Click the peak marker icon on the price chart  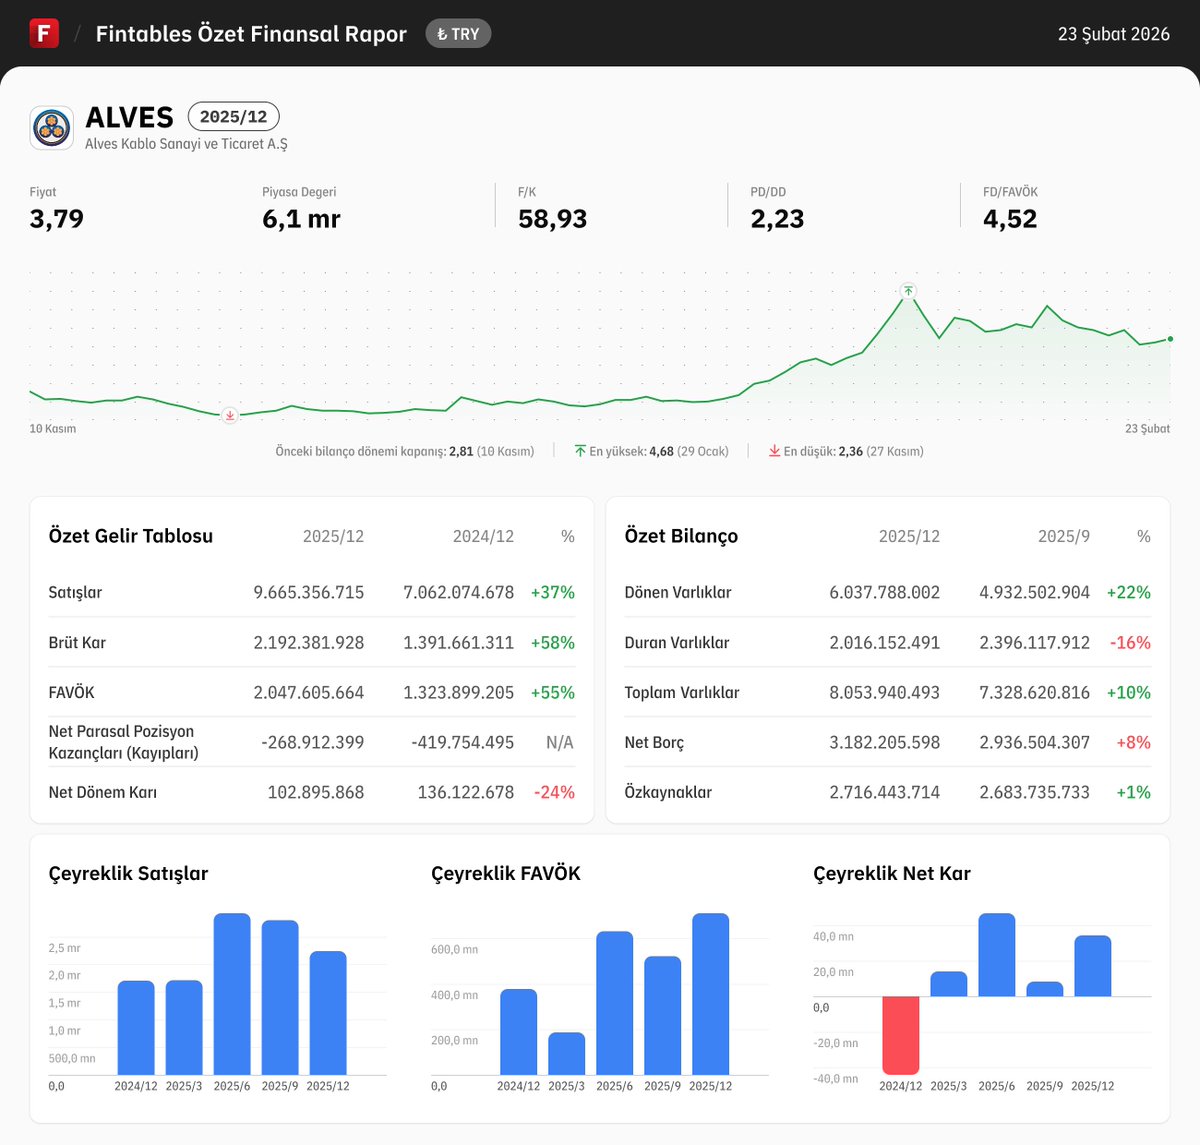point(908,290)
